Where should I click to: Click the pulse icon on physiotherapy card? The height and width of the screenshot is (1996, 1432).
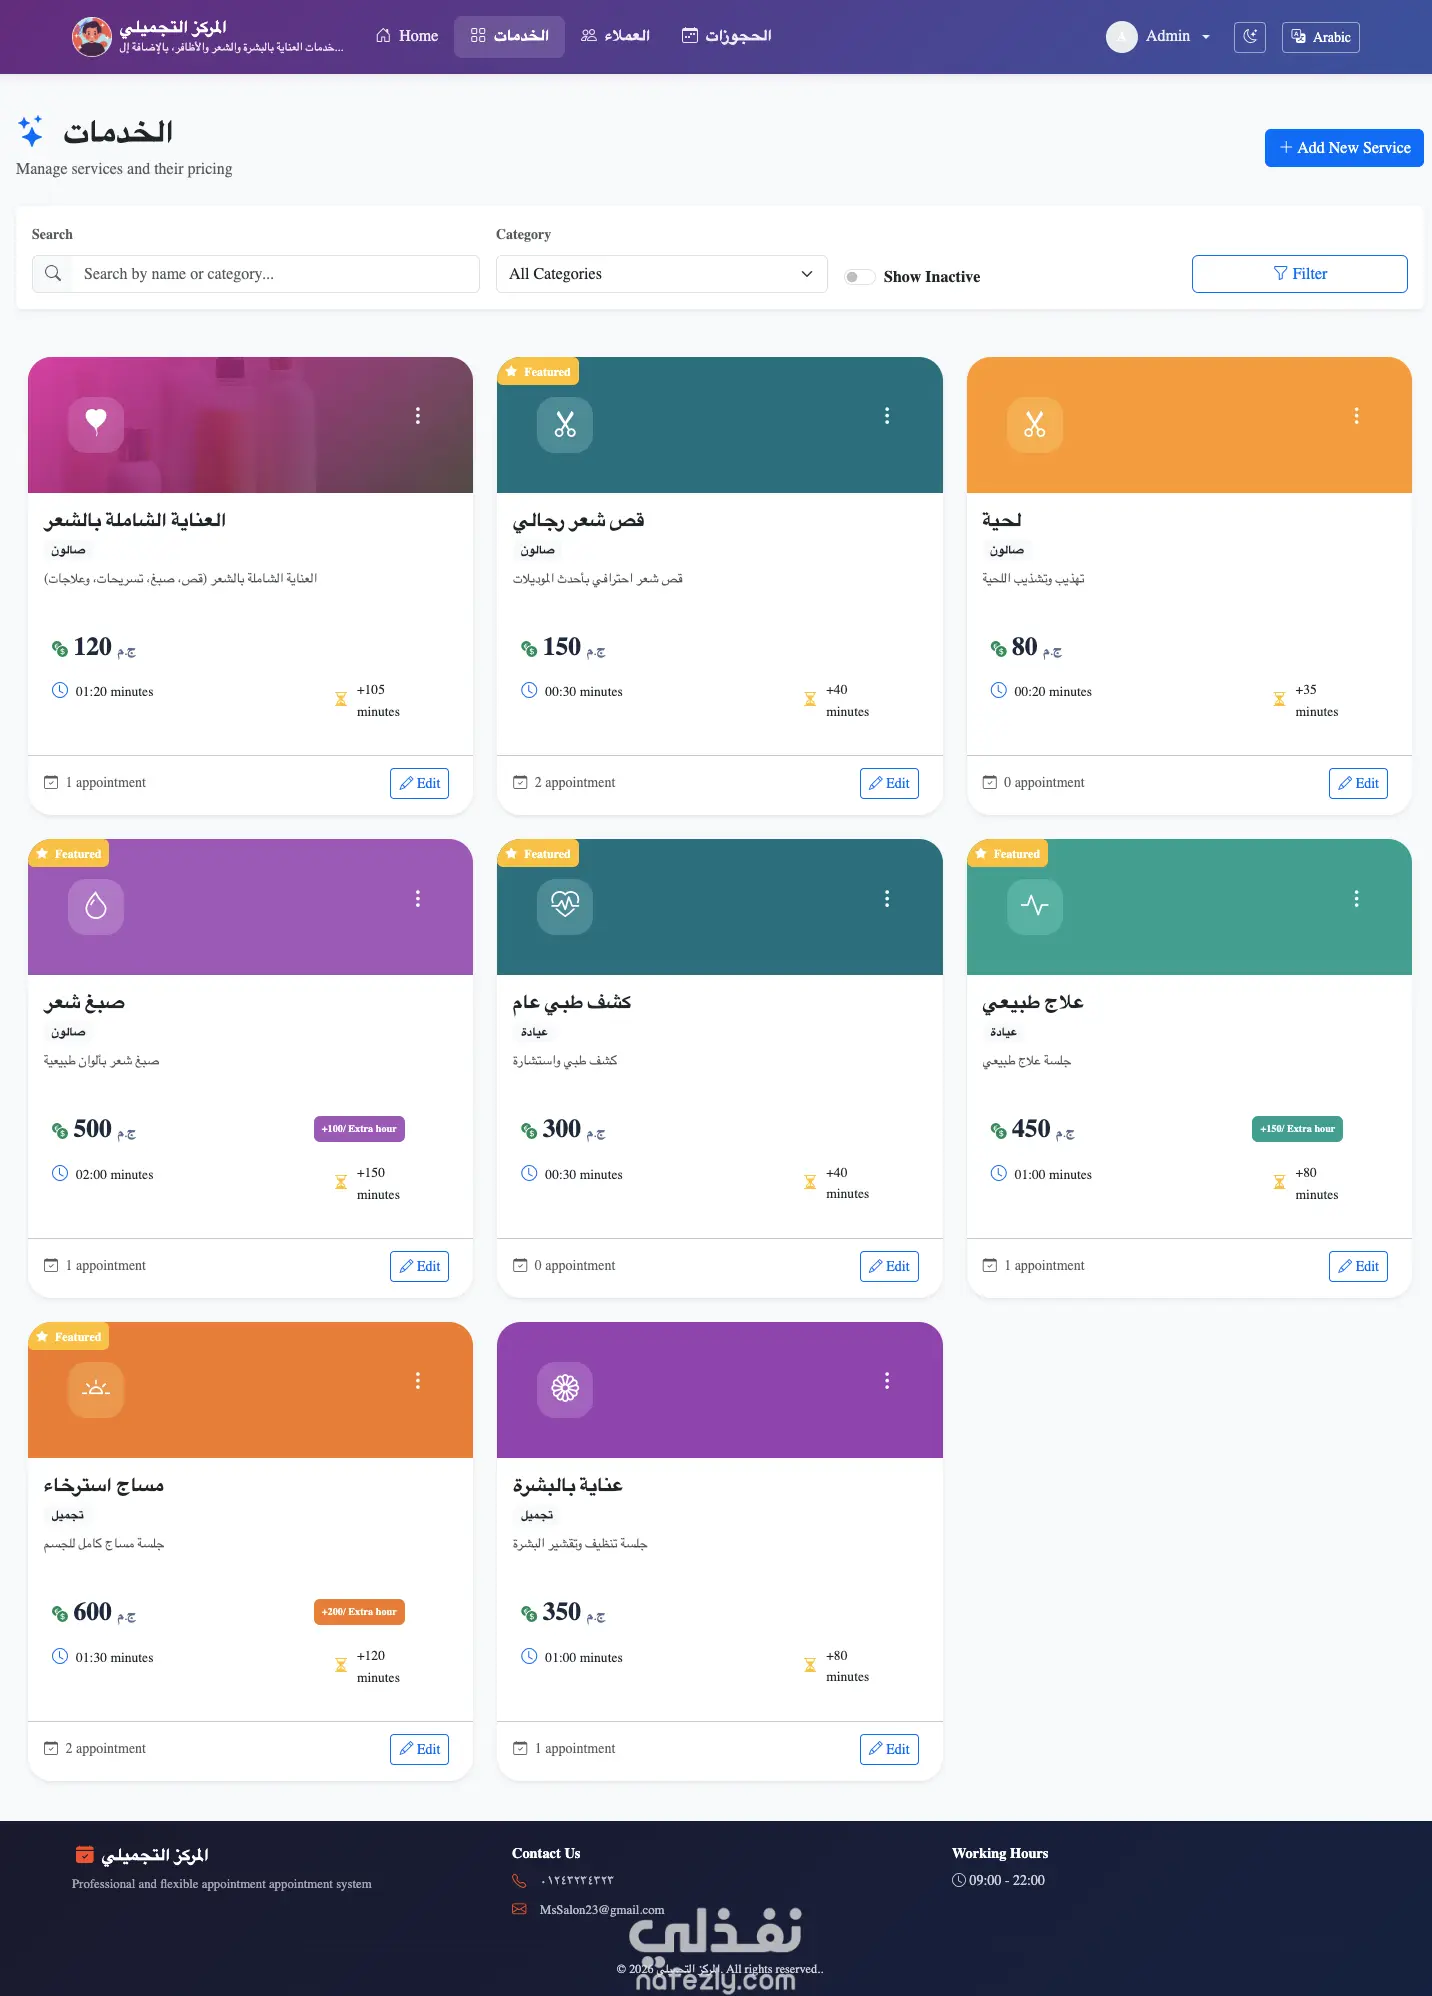pos(1034,906)
